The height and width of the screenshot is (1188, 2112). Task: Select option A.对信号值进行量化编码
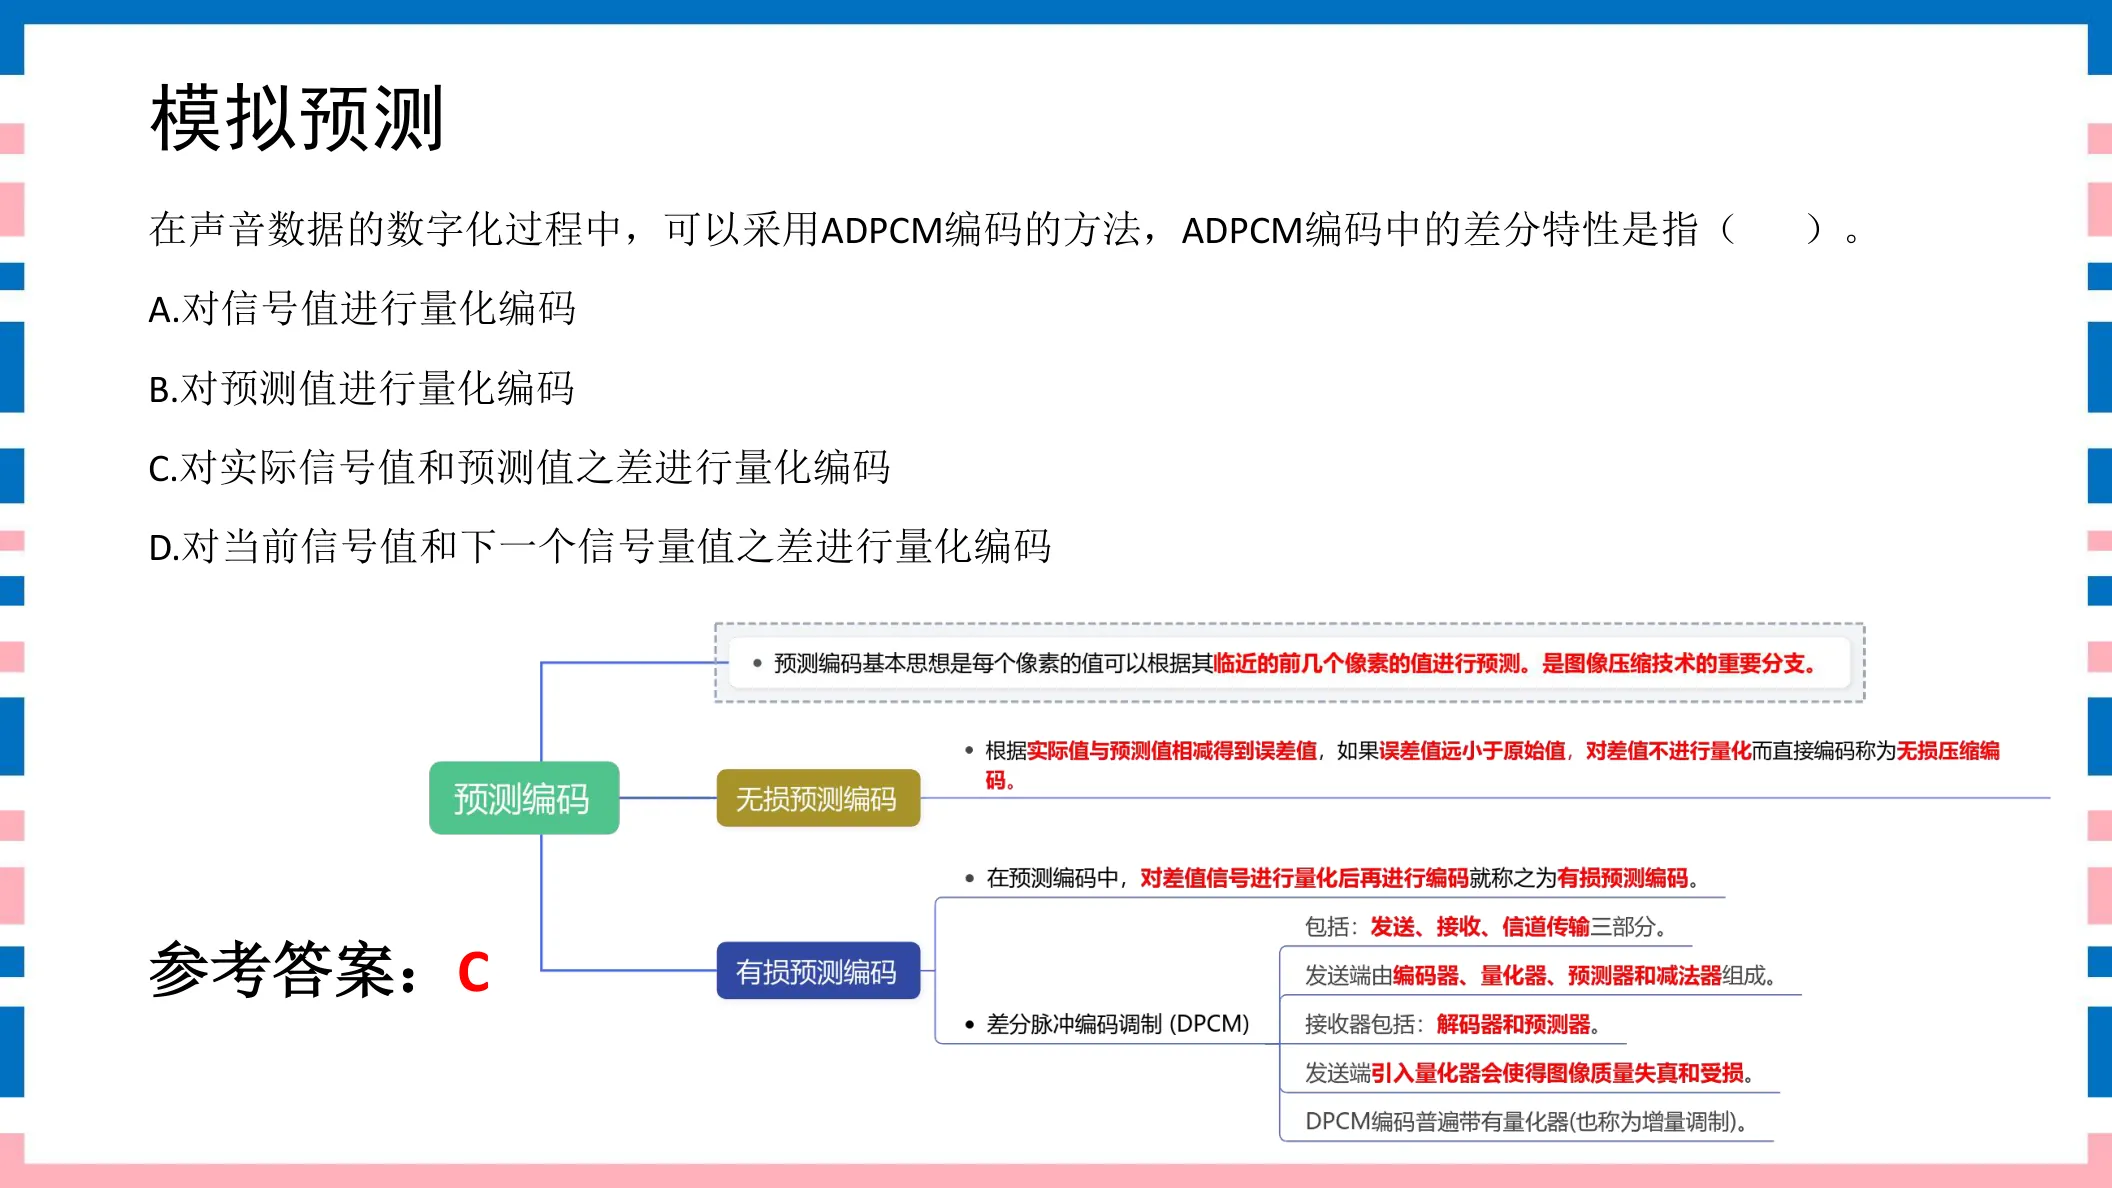tap(362, 308)
